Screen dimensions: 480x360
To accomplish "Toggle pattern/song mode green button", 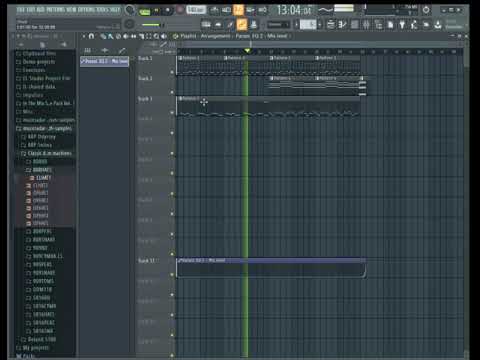I will pos(144,11).
